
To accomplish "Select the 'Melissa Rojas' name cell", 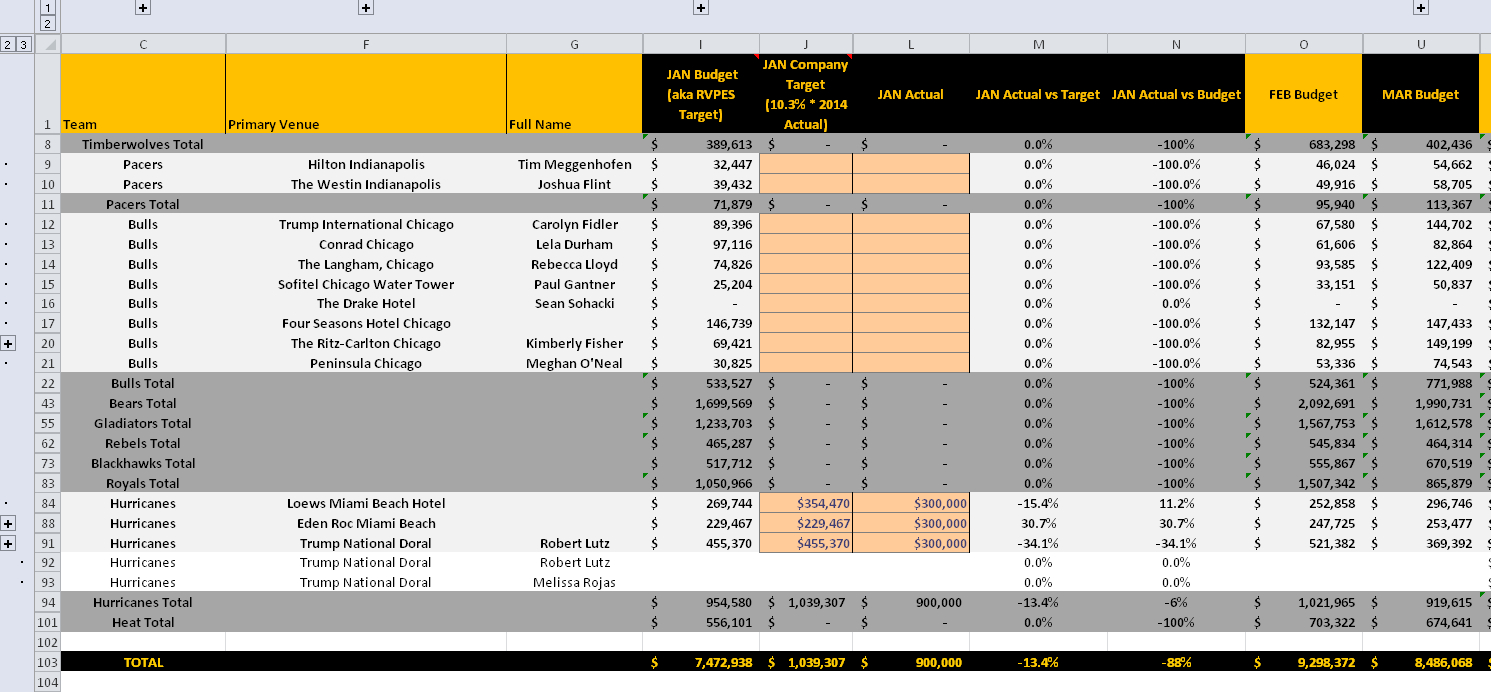I will click(574, 582).
